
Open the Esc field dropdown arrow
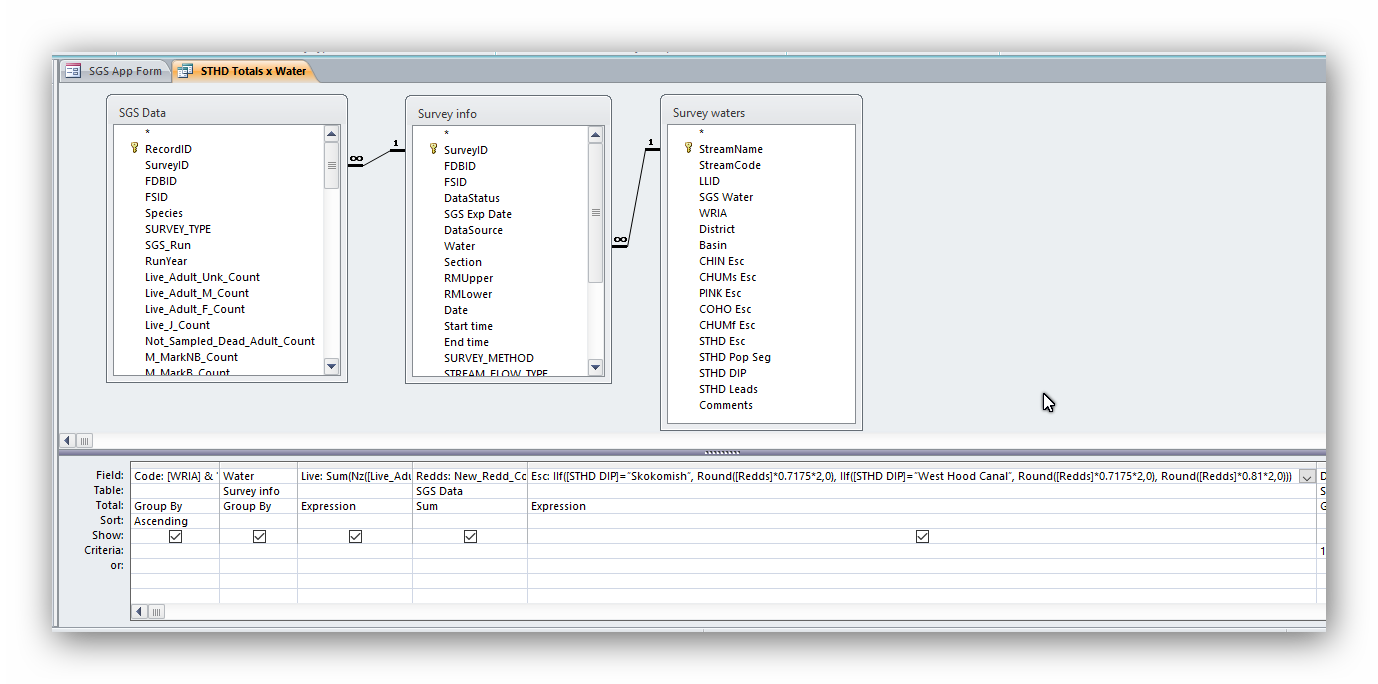point(1307,477)
